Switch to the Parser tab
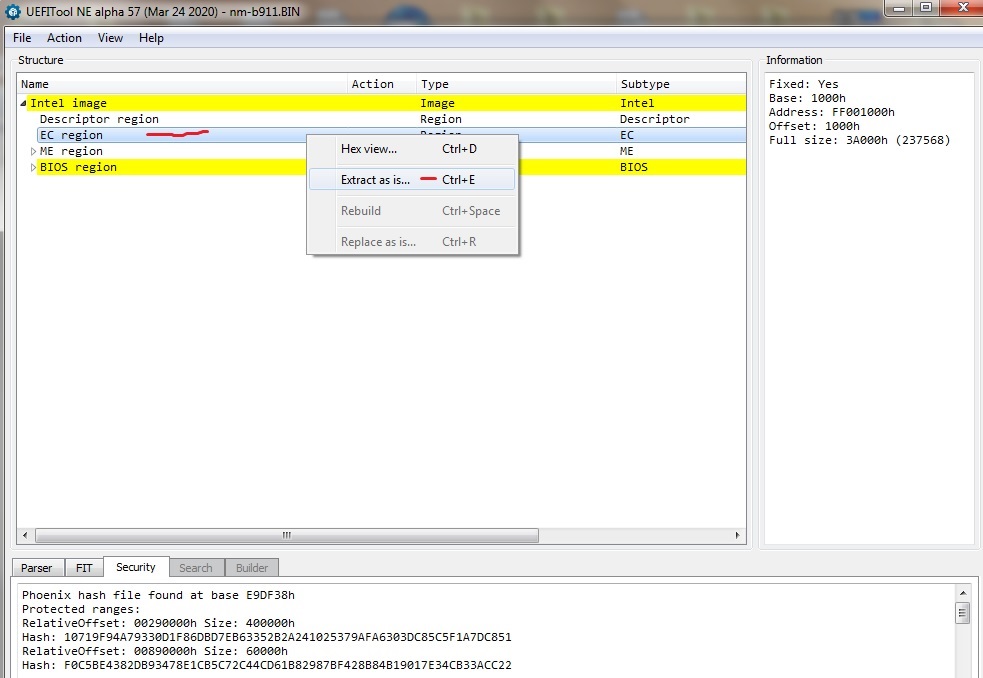Image resolution: width=983 pixels, height=678 pixels. pyautogui.click(x=37, y=568)
